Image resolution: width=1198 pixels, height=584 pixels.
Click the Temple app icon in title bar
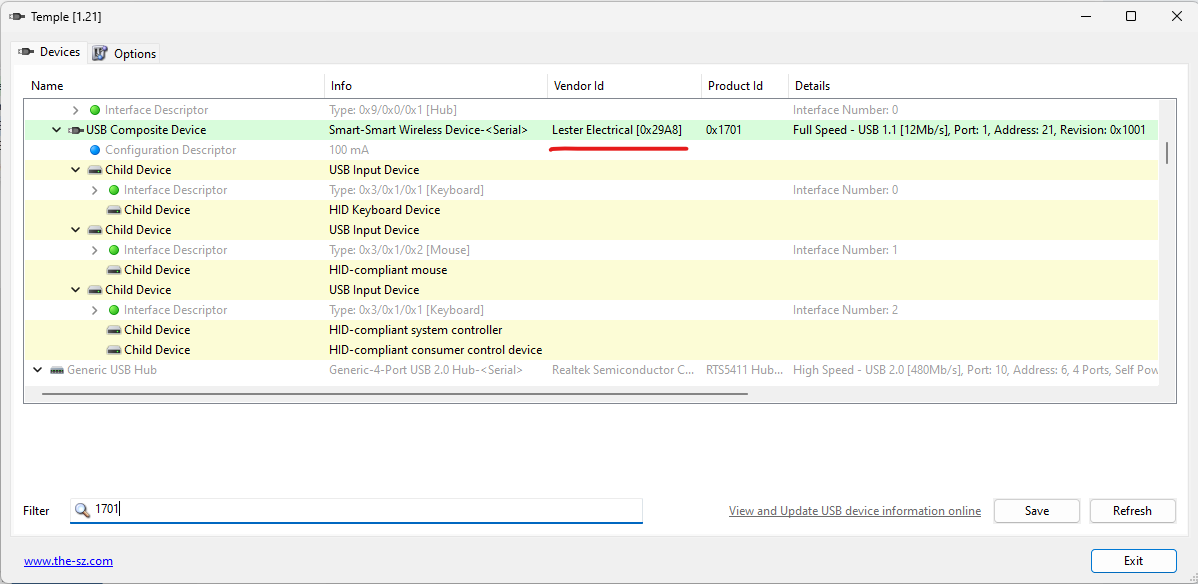(x=17, y=17)
